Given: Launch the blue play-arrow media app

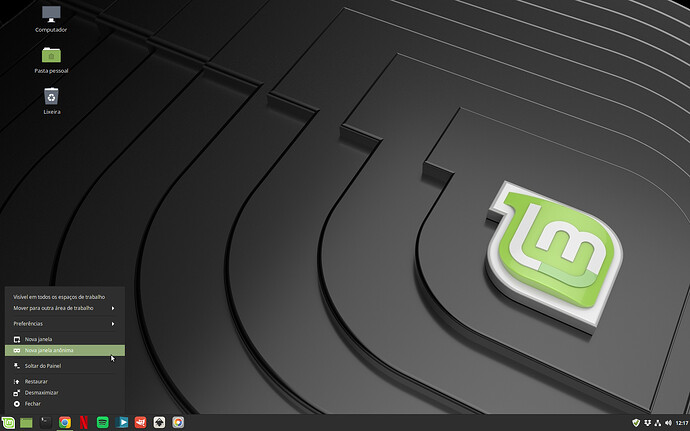Looking at the screenshot, I should (121, 423).
